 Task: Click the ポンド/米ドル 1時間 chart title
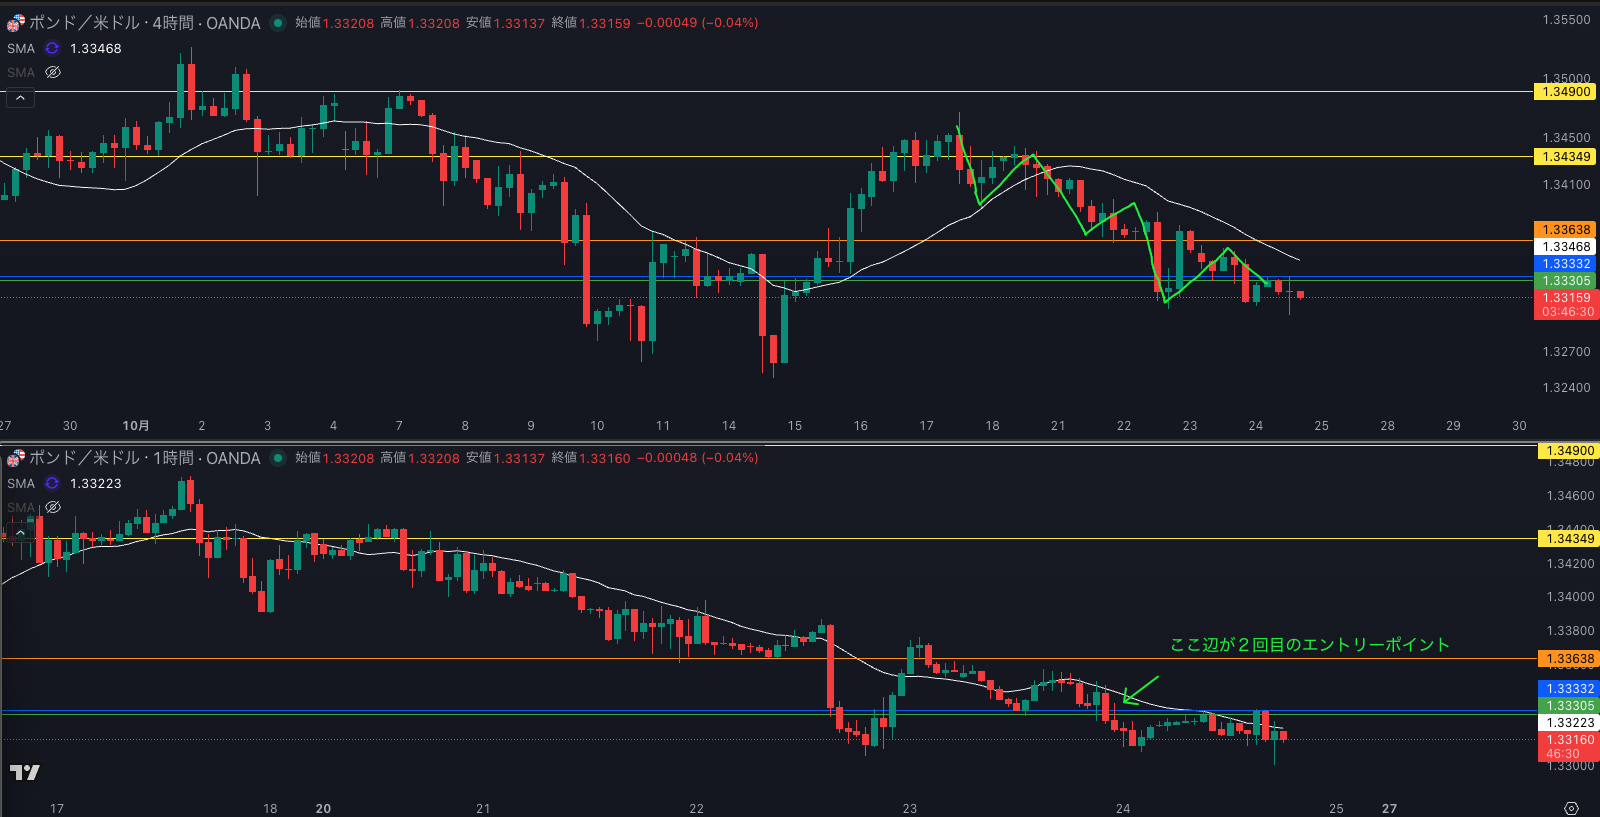tap(145, 458)
